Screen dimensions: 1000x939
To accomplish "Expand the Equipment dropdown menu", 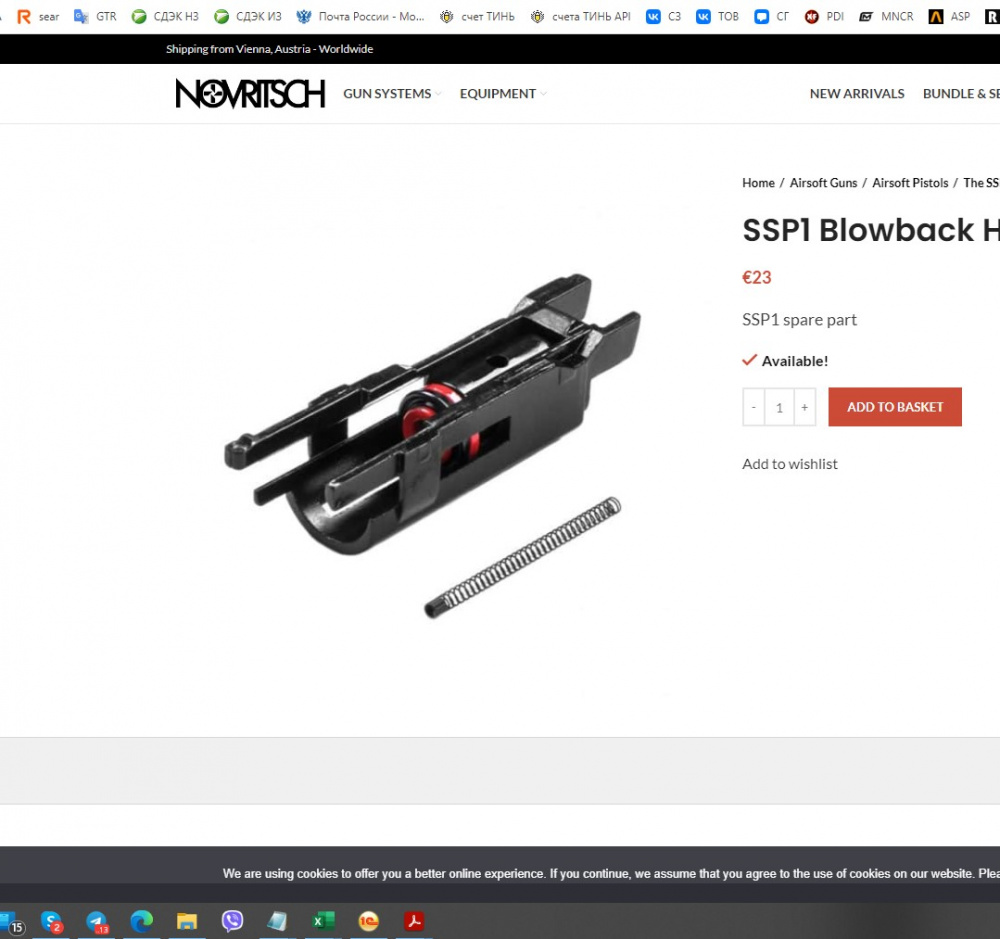I will pos(502,94).
